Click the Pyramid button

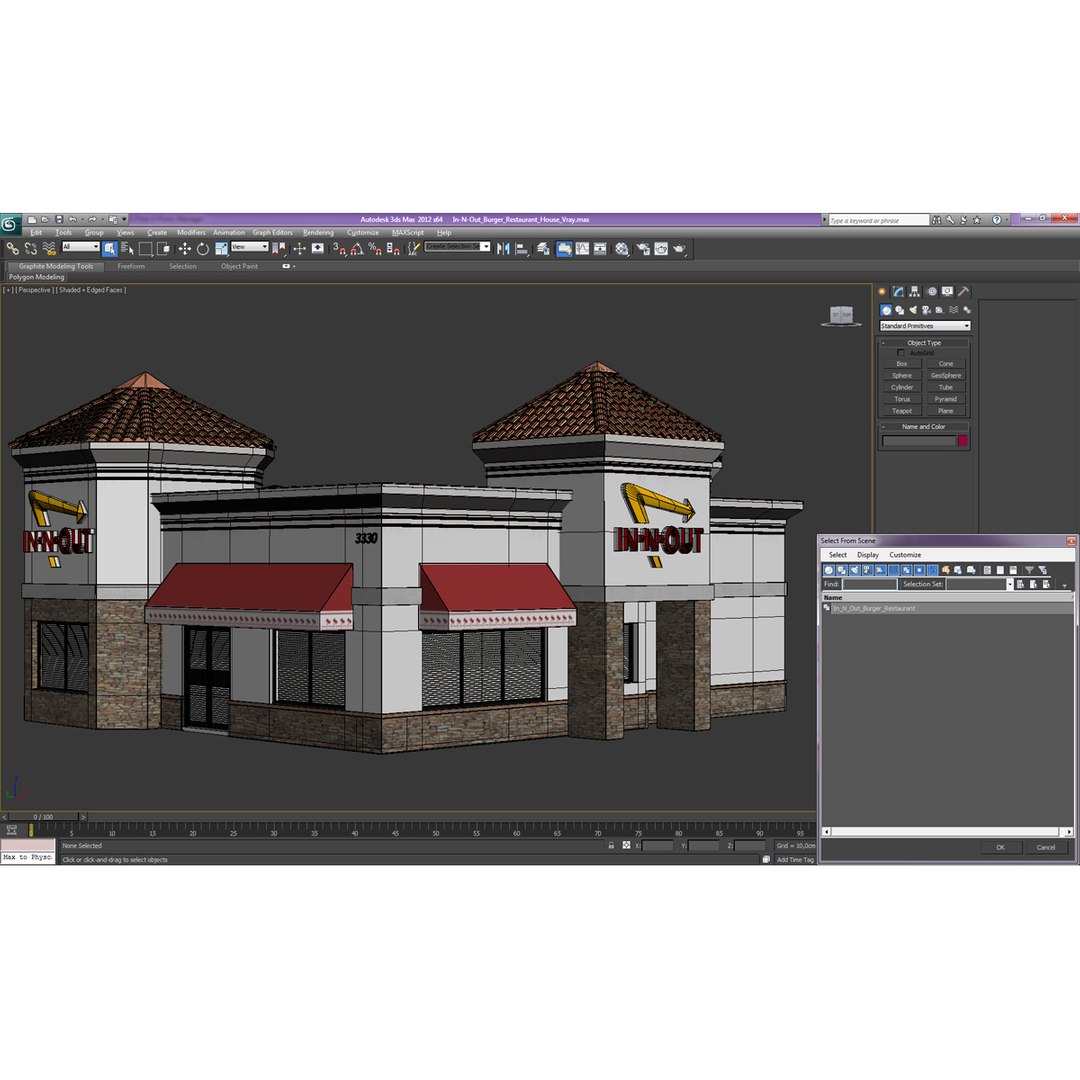pyautogui.click(x=946, y=399)
